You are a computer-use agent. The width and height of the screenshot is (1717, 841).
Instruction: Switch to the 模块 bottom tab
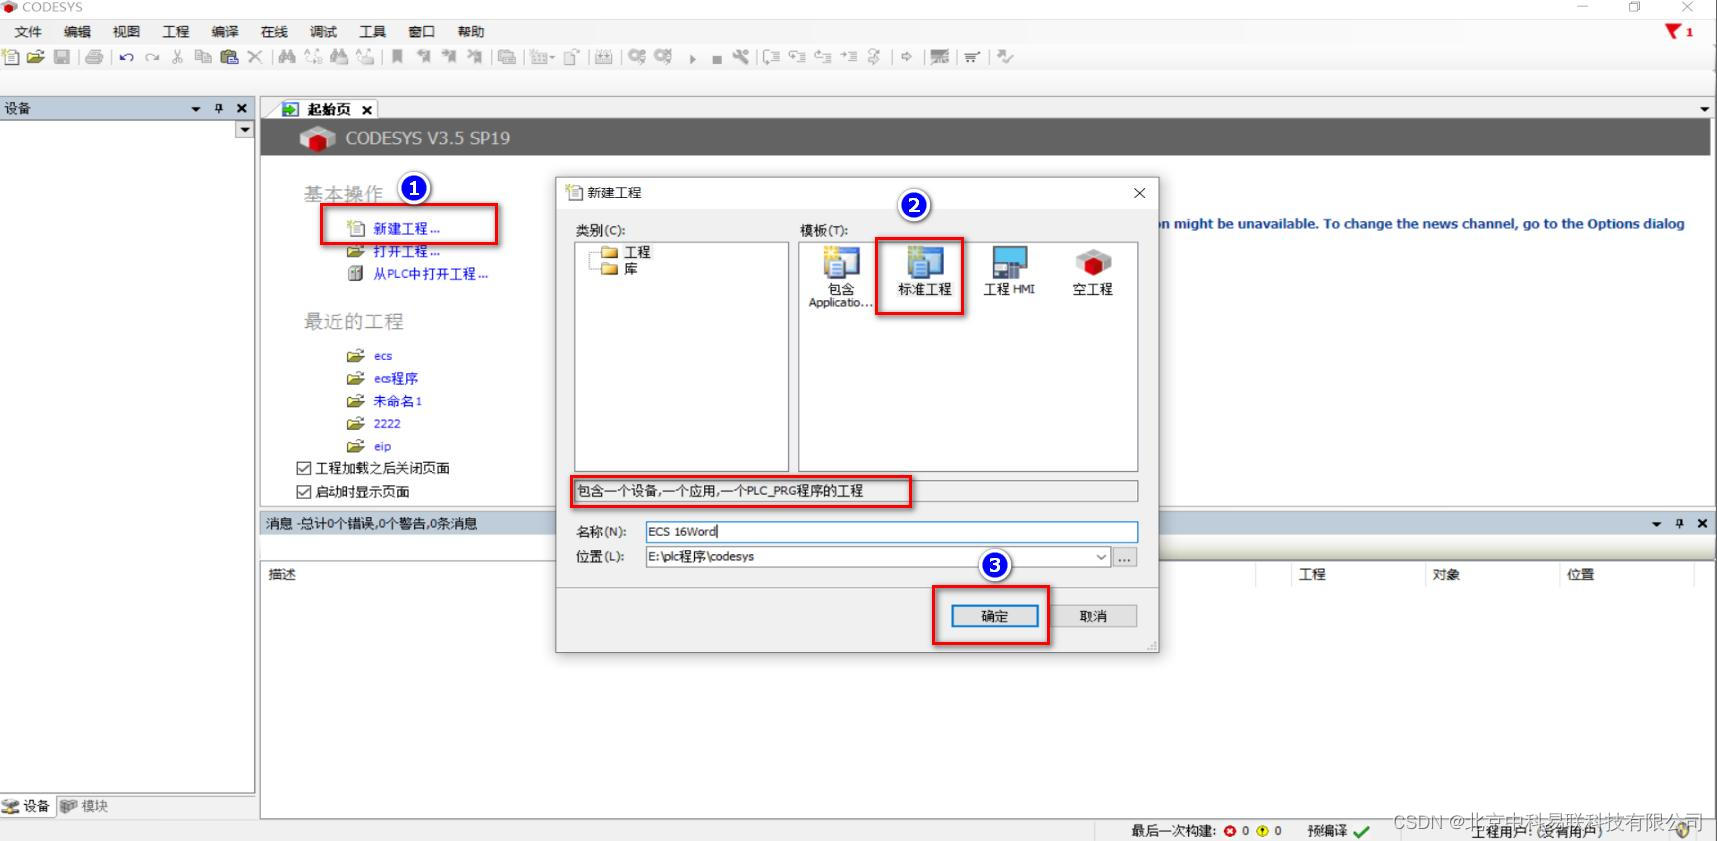click(84, 806)
